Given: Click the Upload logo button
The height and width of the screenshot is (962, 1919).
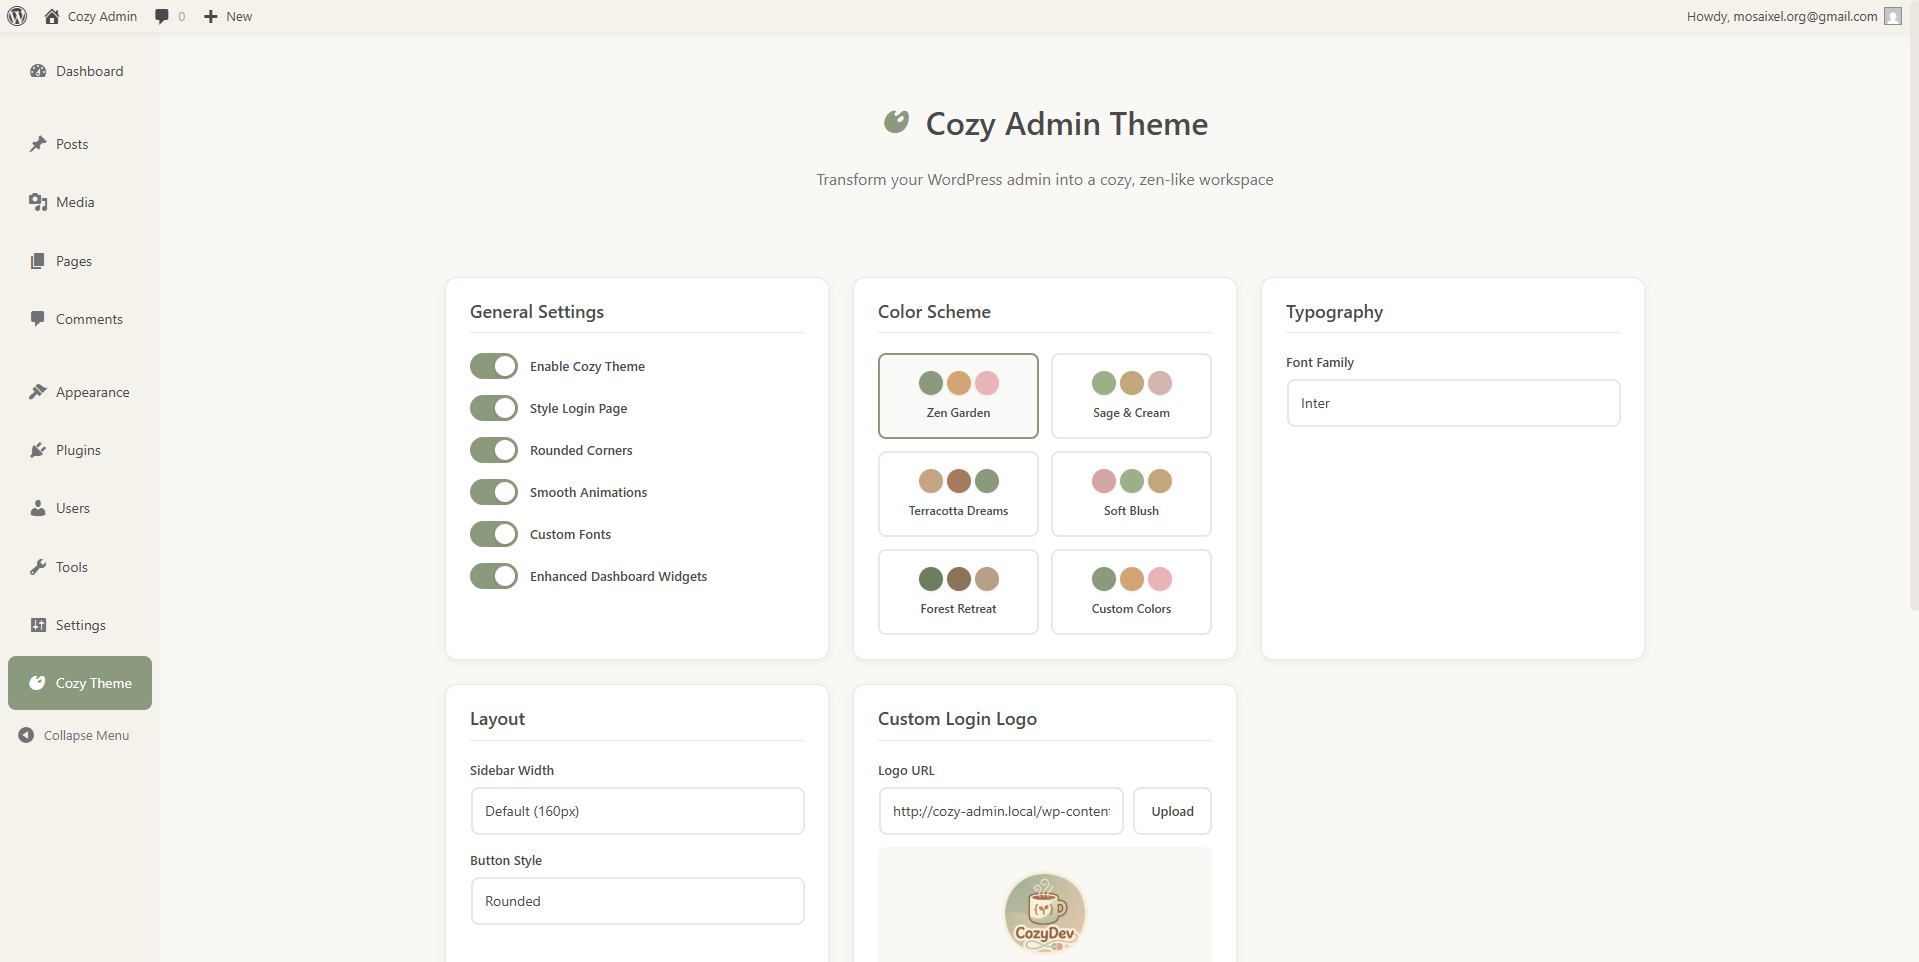Looking at the screenshot, I should [1172, 811].
